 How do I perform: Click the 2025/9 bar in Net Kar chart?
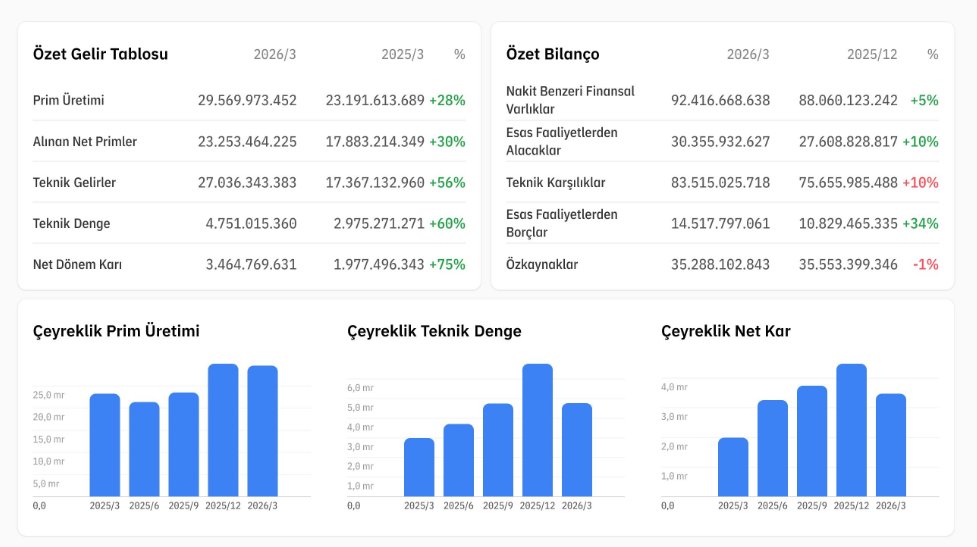[812, 441]
